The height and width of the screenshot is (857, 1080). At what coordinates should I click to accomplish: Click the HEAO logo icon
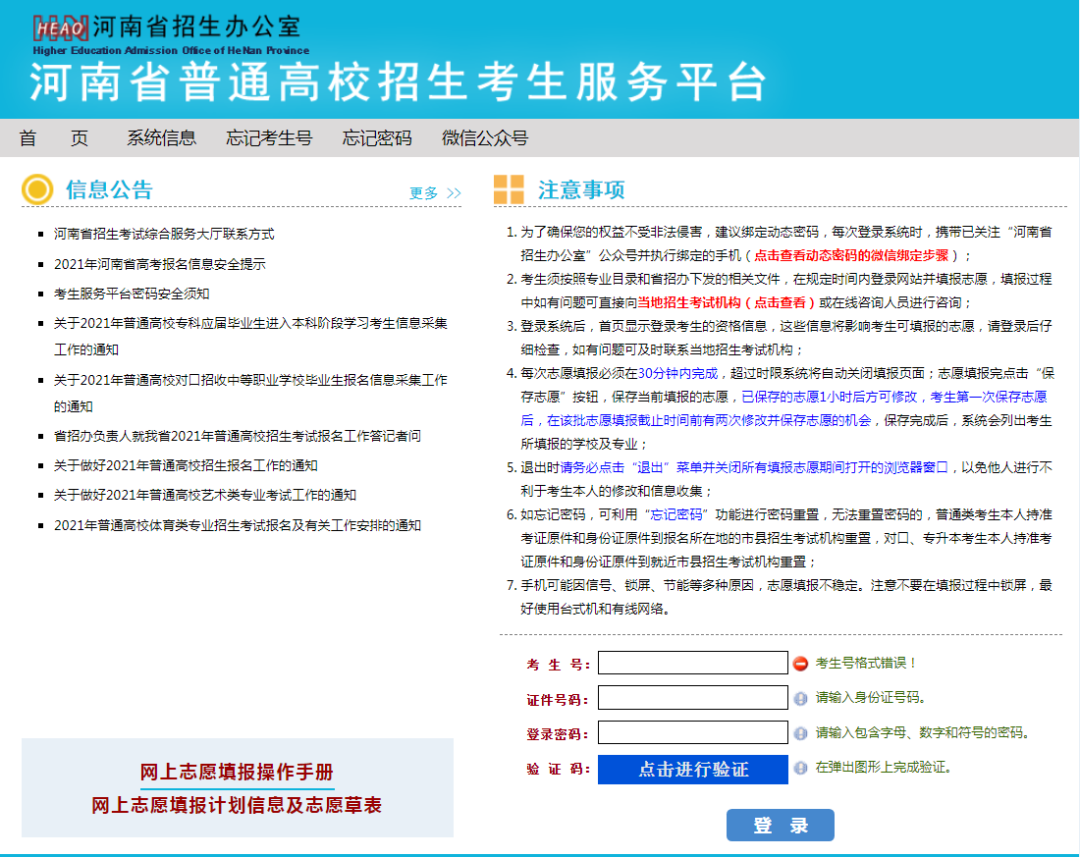(x=62, y=28)
